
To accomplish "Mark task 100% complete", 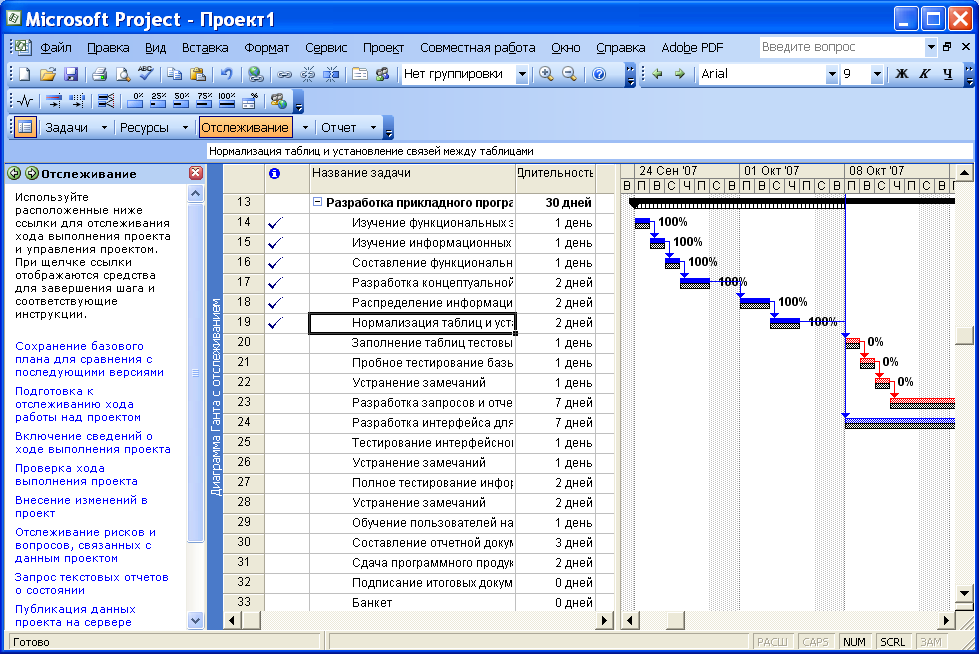I will [x=227, y=101].
